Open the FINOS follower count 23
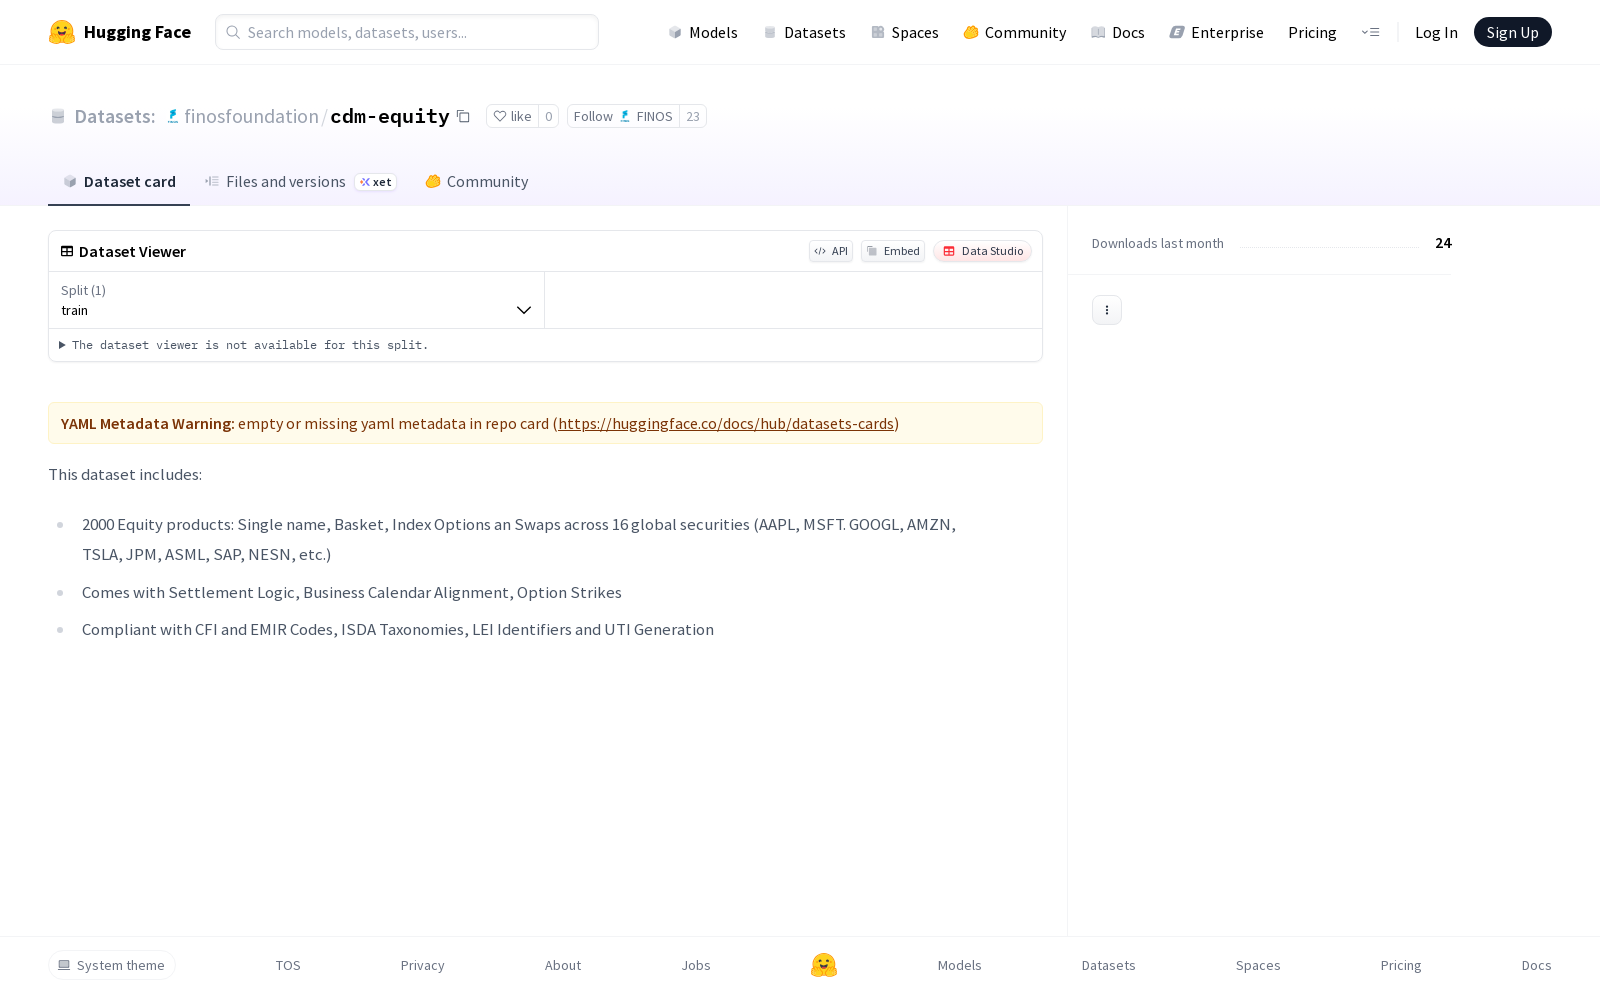The width and height of the screenshot is (1600, 1000). (693, 116)
